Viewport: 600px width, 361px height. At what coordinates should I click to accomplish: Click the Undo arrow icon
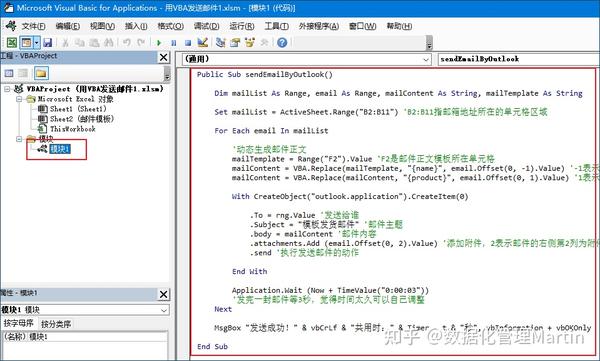pyautogui.click(x=127, y=42)
